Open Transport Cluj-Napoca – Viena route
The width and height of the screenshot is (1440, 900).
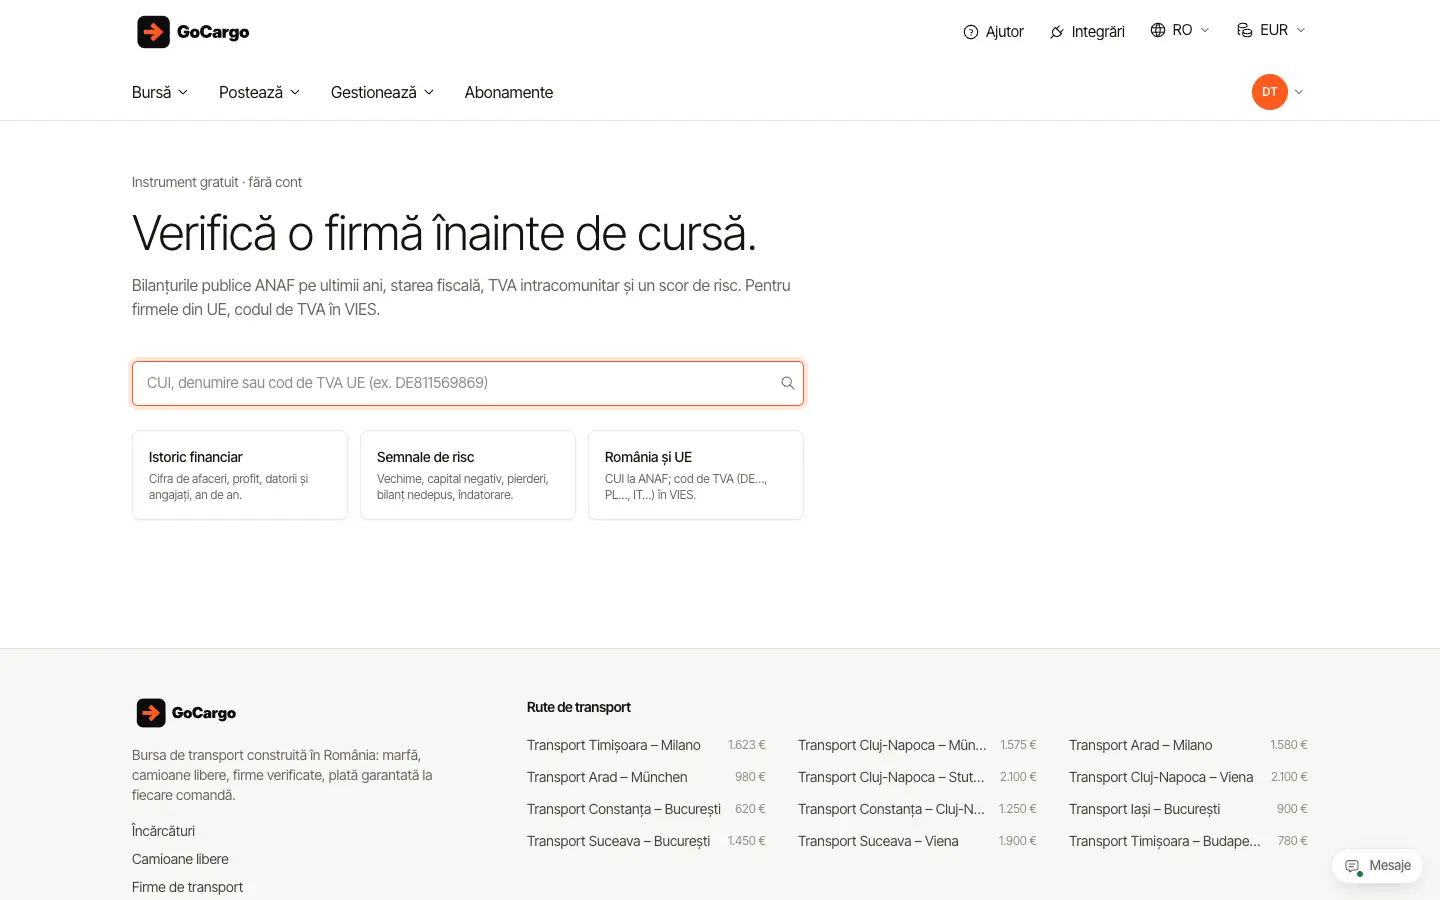coord(1188,777)
